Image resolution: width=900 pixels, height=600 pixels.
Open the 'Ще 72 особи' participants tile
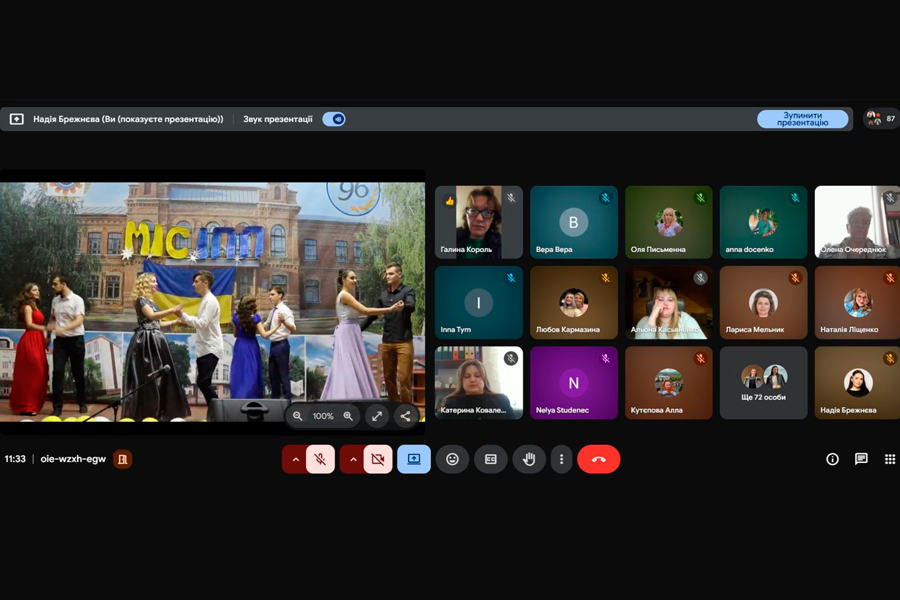764,383
